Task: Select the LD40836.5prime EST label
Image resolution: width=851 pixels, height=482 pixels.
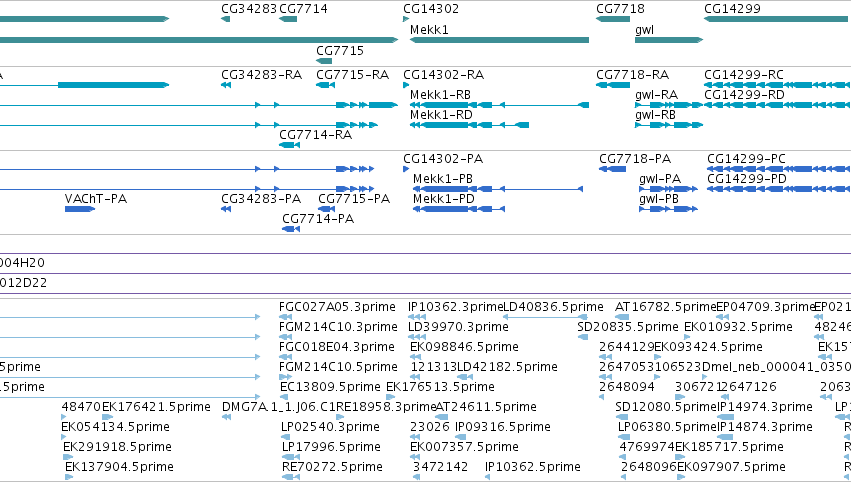Action: click(x=554, y=307)
